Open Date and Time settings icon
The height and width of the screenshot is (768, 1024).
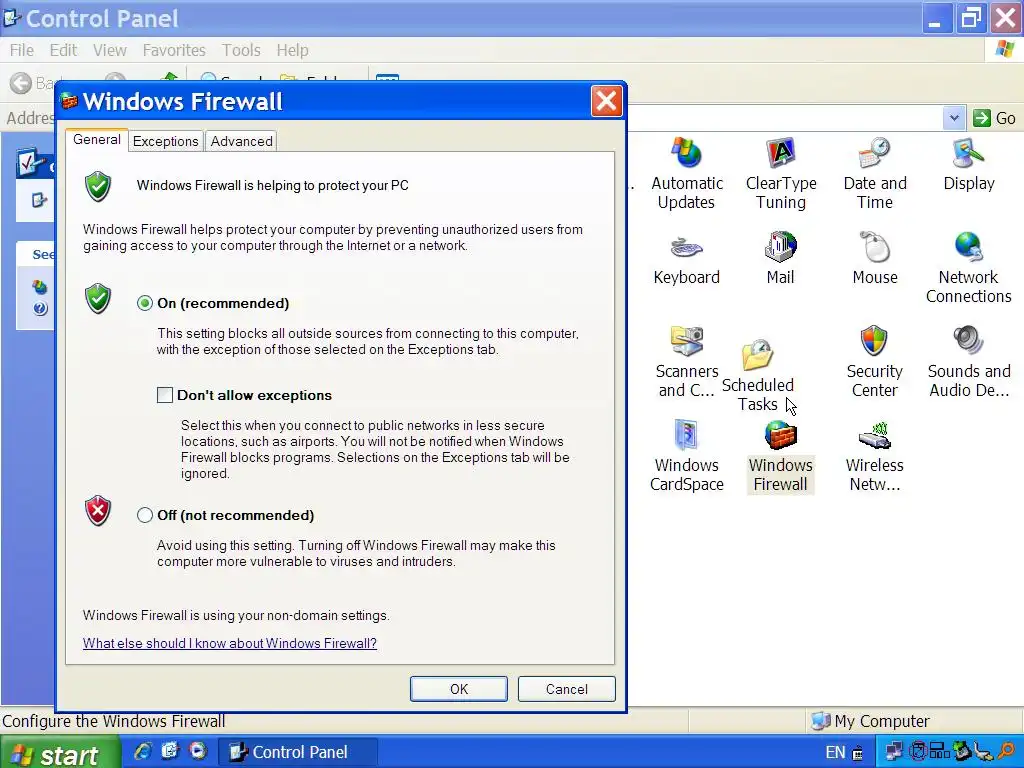(874, 153)
